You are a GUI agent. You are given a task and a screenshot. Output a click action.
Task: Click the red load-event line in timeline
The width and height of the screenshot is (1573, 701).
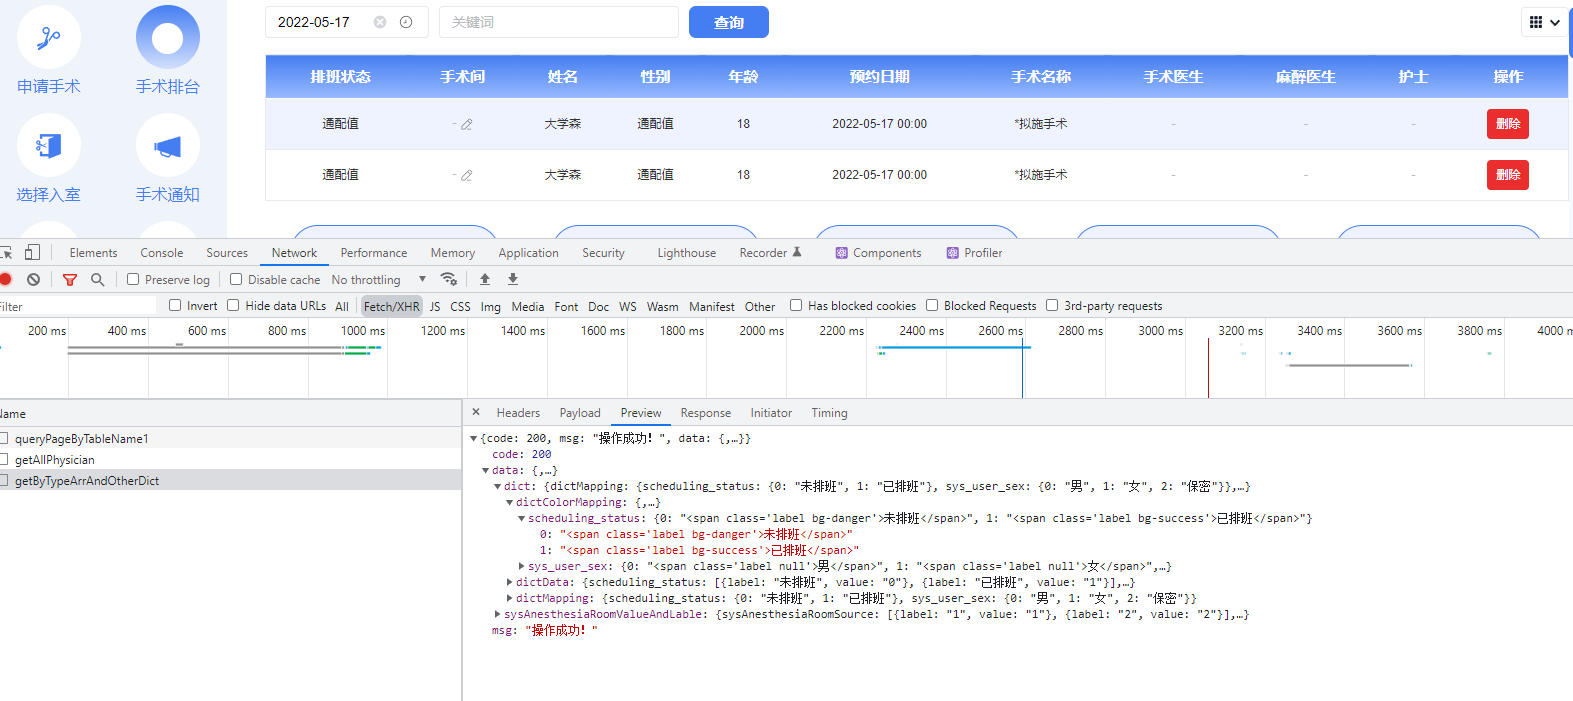pyautogui.click(x=1208, y=368)
